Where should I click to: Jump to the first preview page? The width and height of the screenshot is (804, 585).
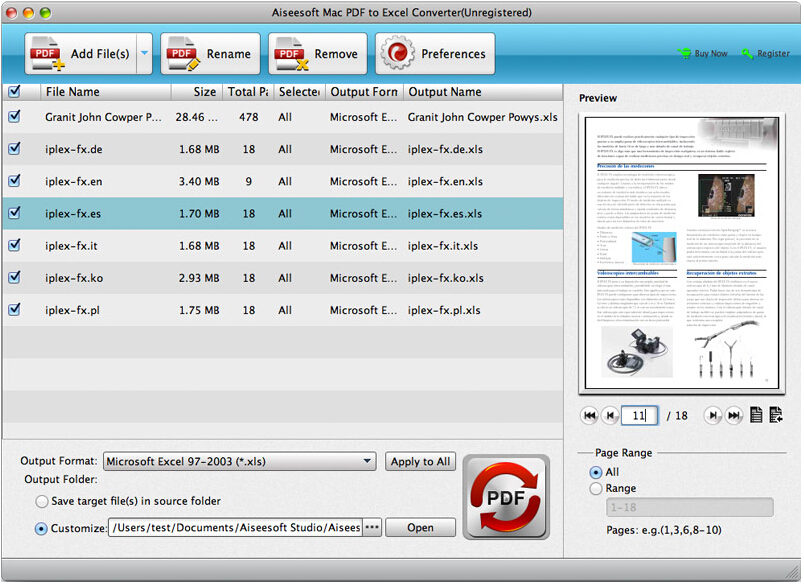tap(589, 416)
